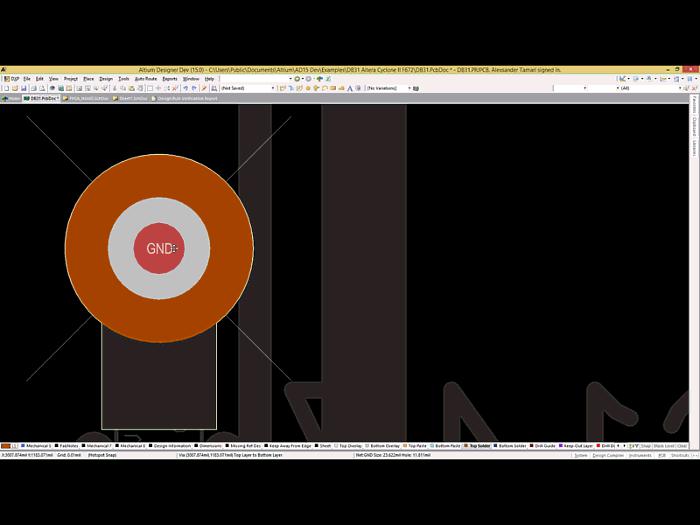Select the Top Paste layer tab
The height and width of the screenshot is (525, 700).
point(415,446)
